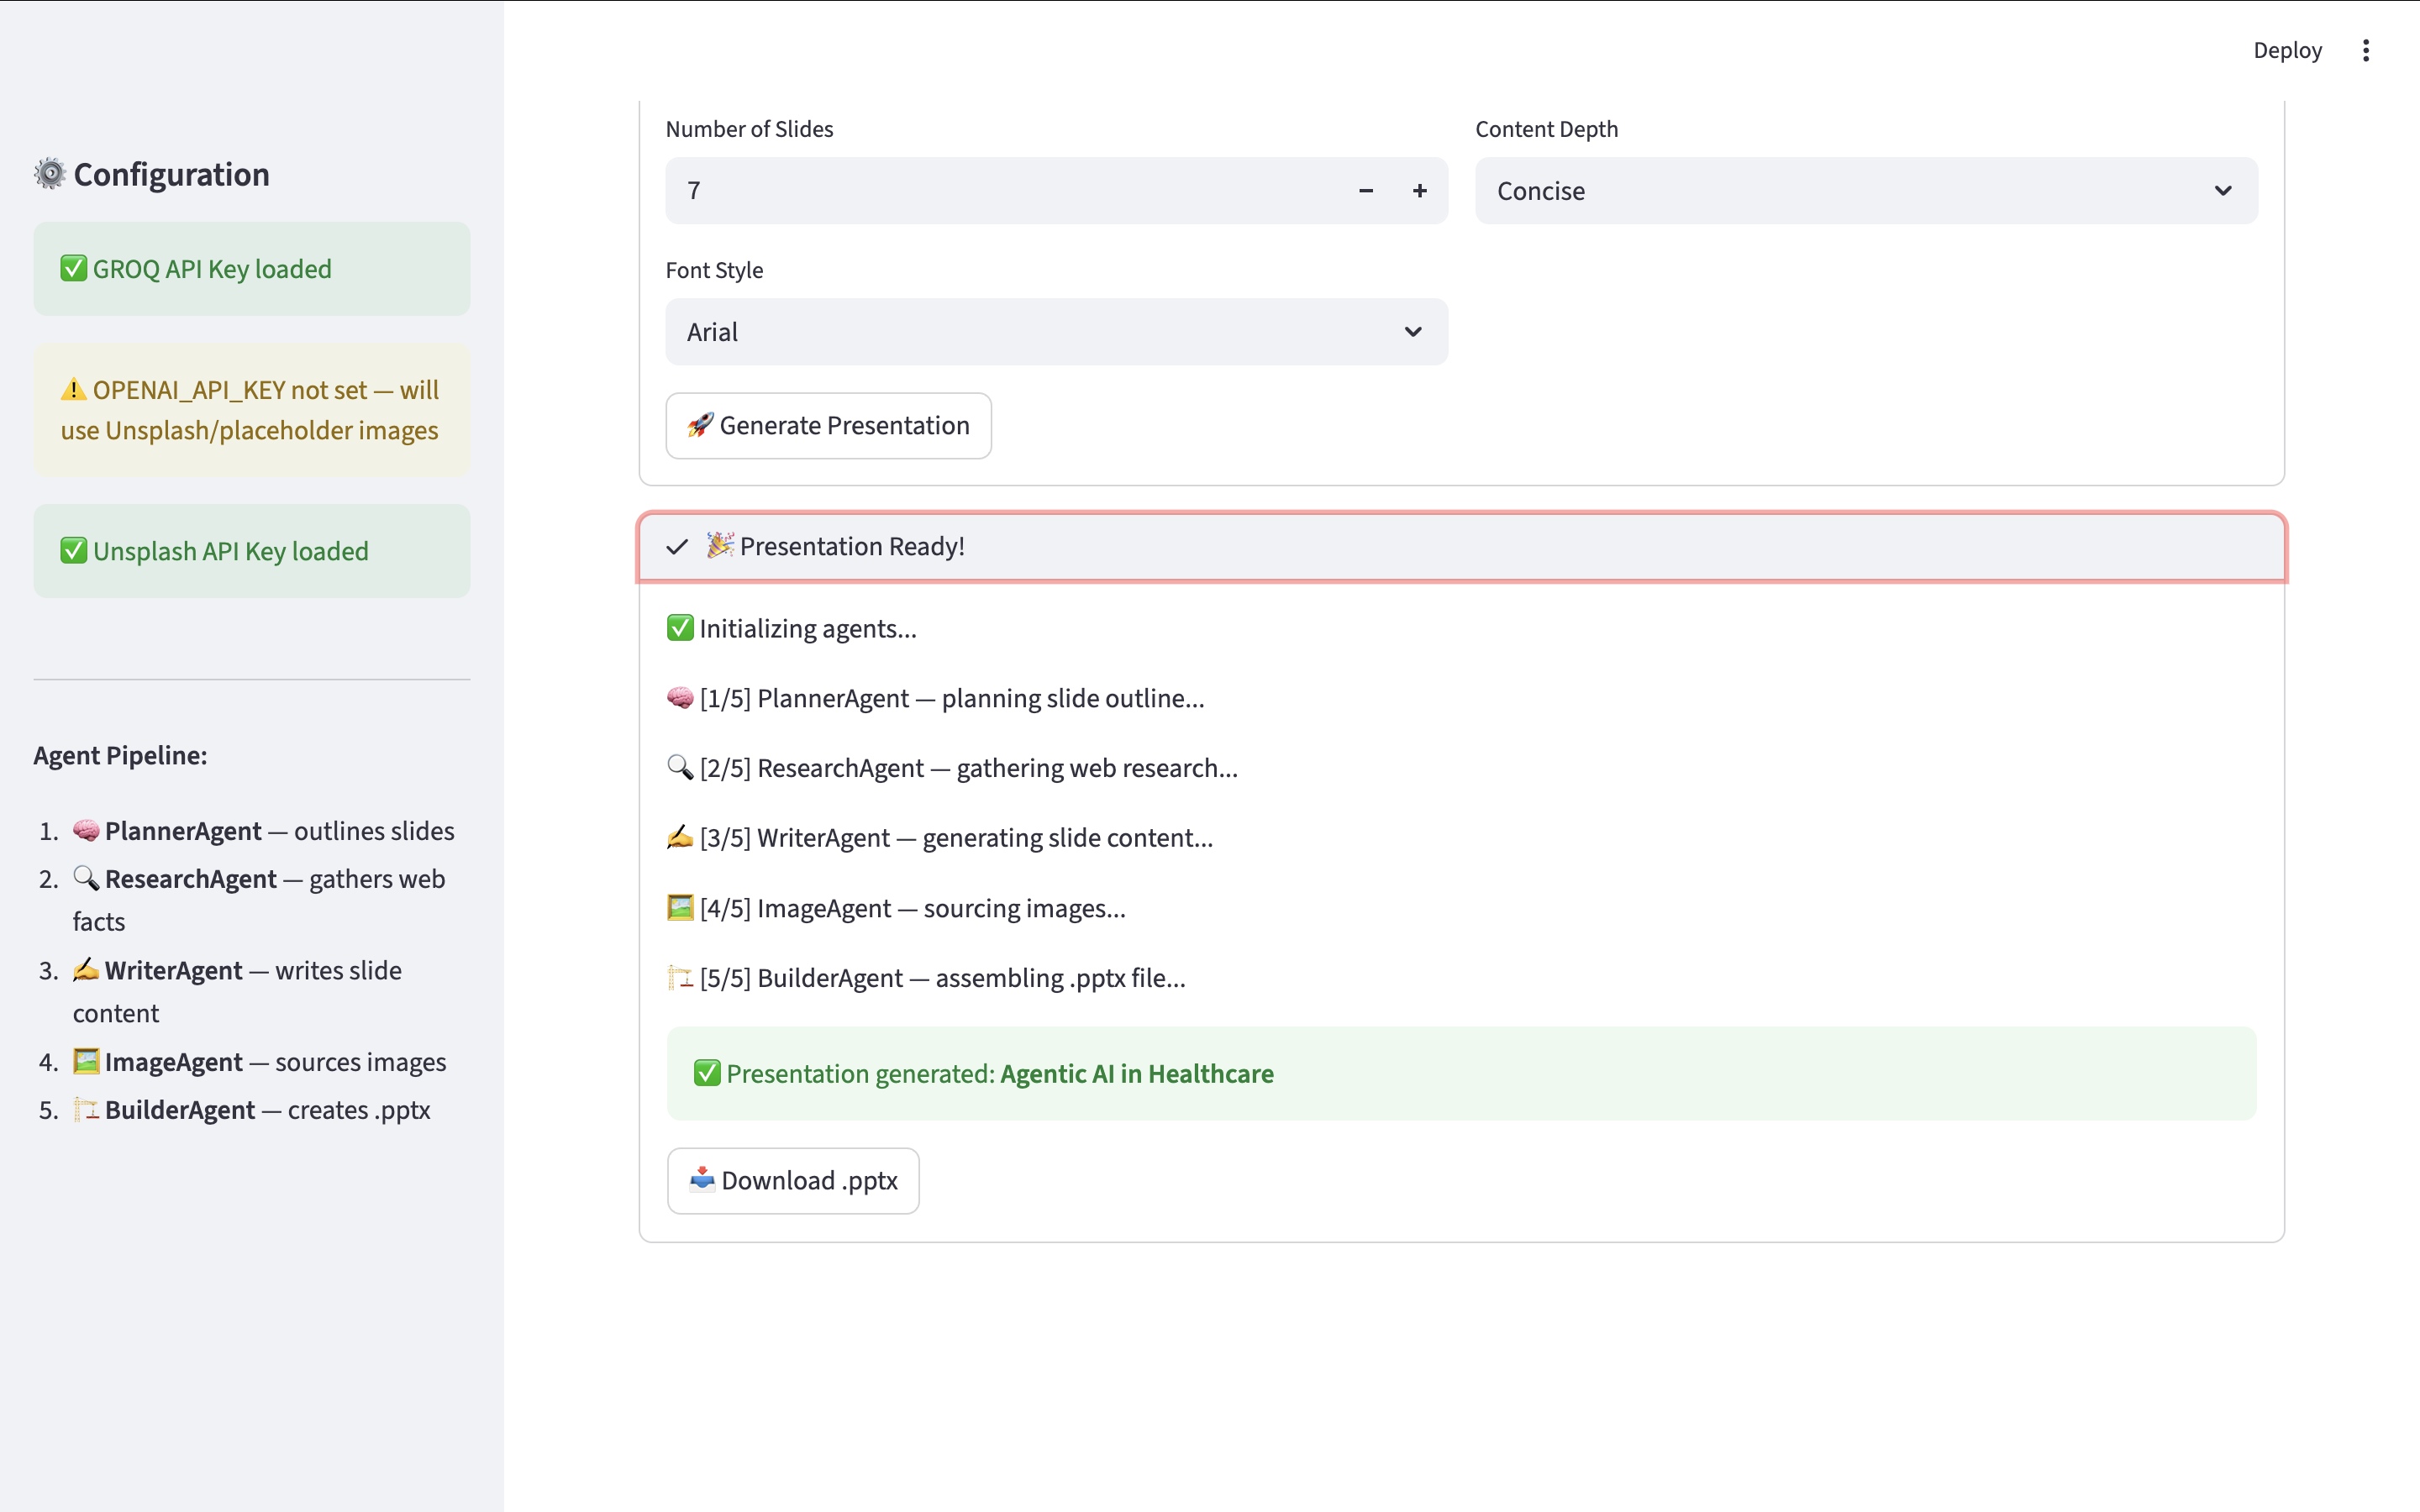Click the plus stepper for Number of Slides
The height and width of the screenshot is (1512, 2420).
(1419, 191)
